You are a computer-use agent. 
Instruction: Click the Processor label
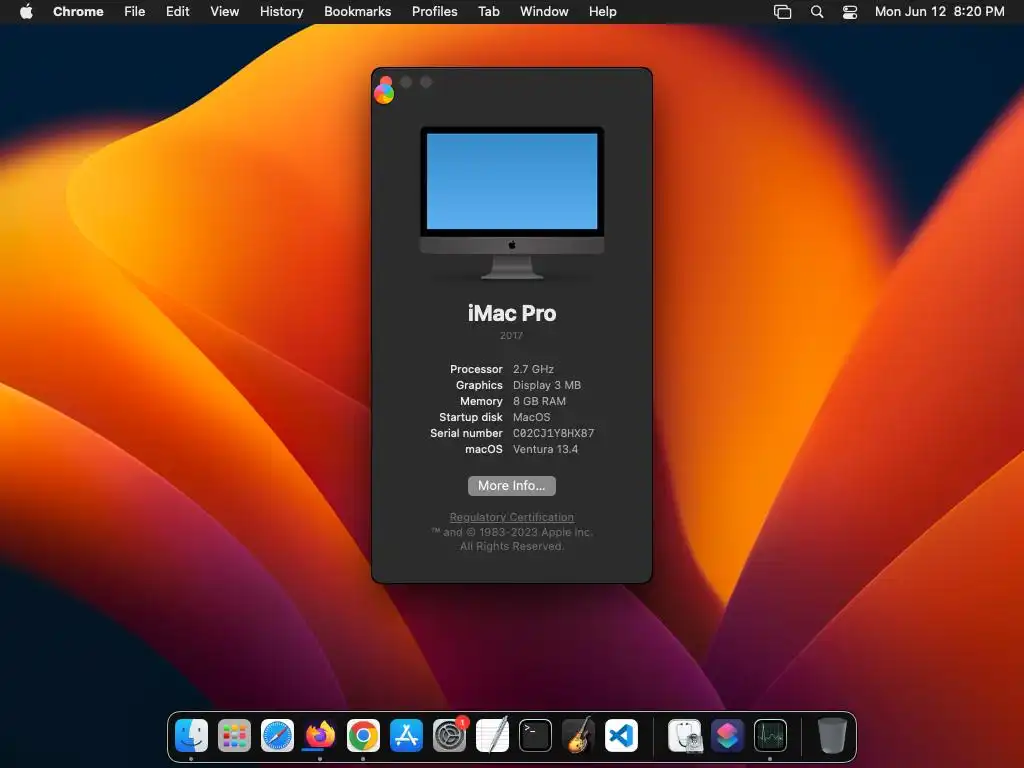[476, 369]
